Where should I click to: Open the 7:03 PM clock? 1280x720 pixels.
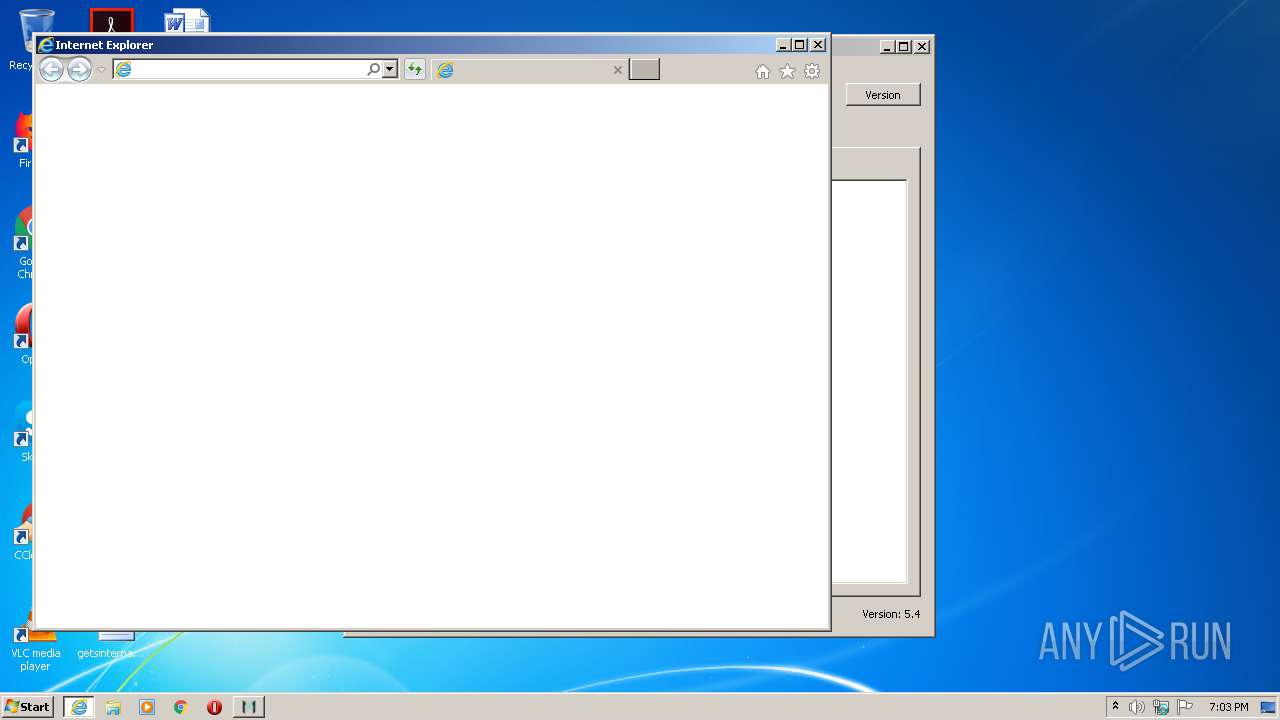pos(1228,707)
